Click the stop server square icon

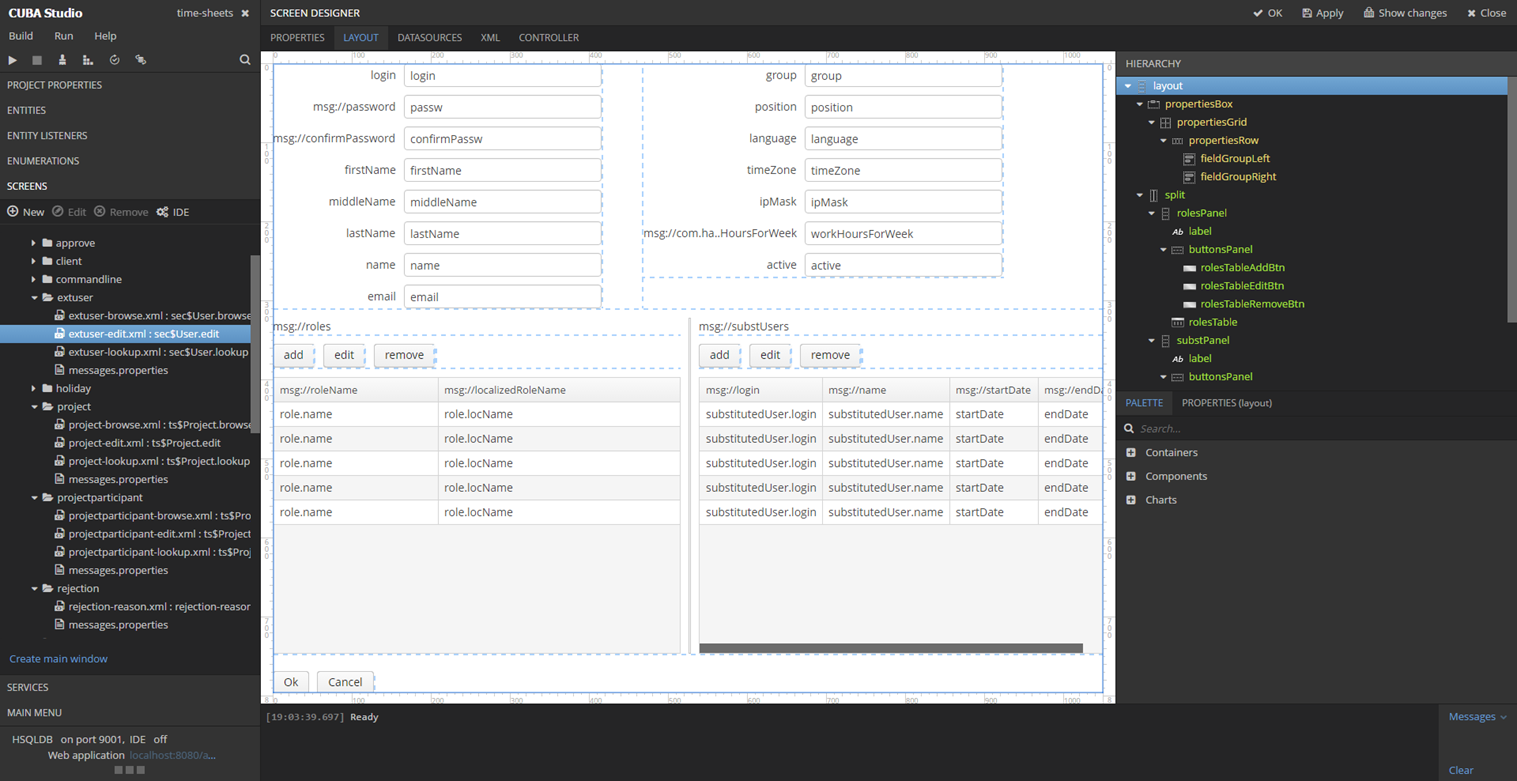pyautogui.click(x=37, y=60)
